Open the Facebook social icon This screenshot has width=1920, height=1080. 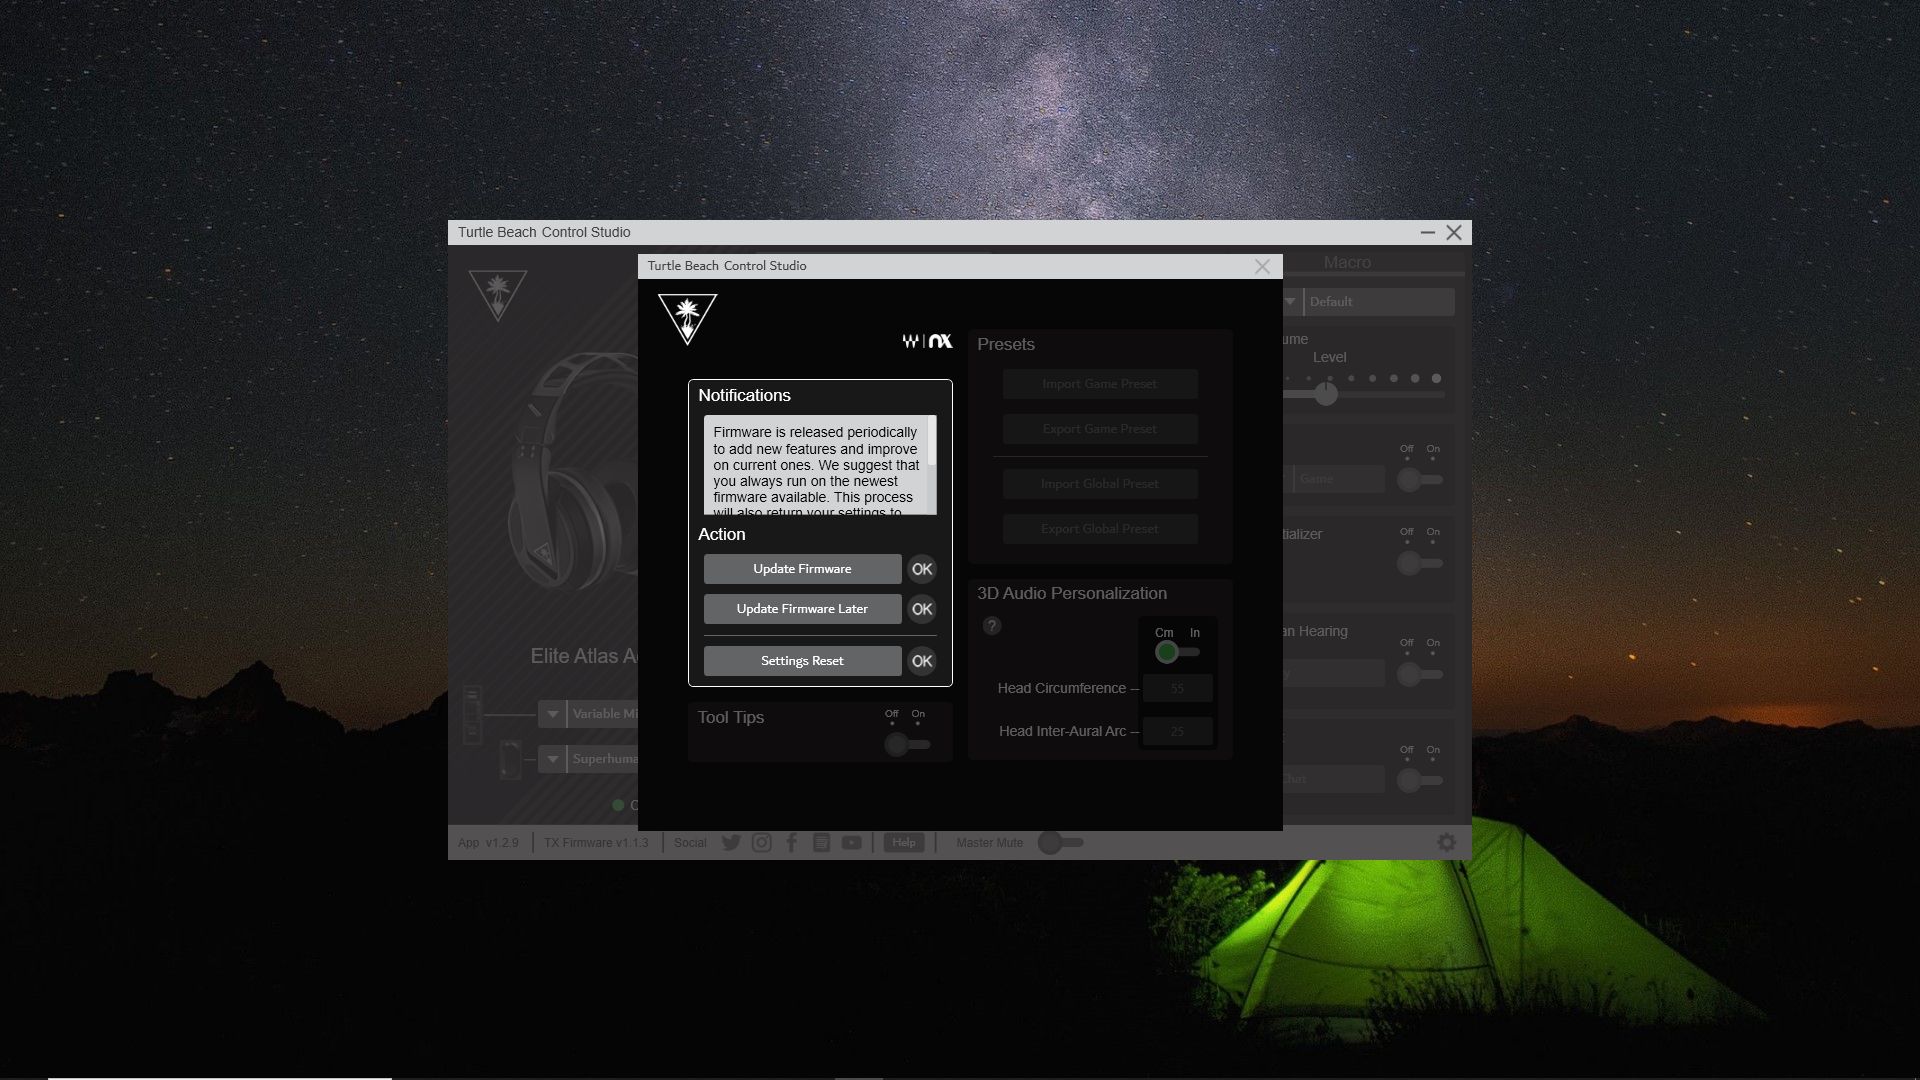point(792,843)
